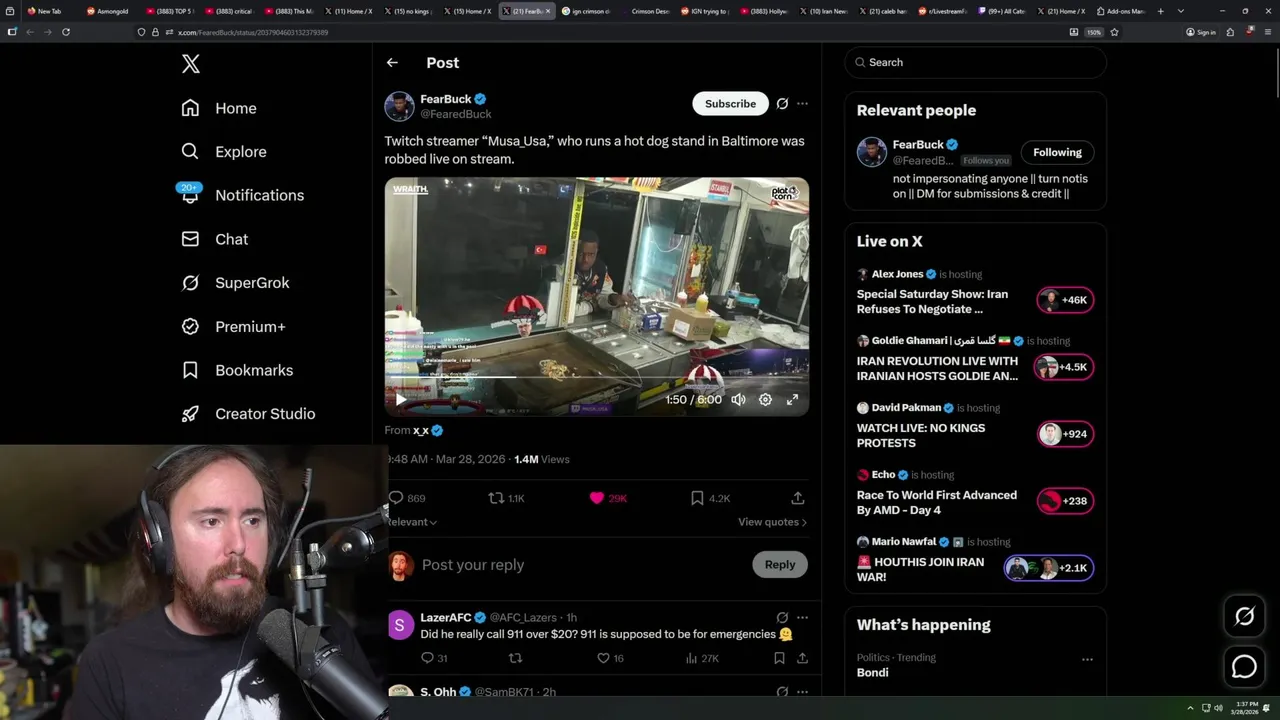Join Goldie Ghamari live +4.5K
Image resolution: width=1280 pixels, height=720 pixels.
pos(1063,367)
